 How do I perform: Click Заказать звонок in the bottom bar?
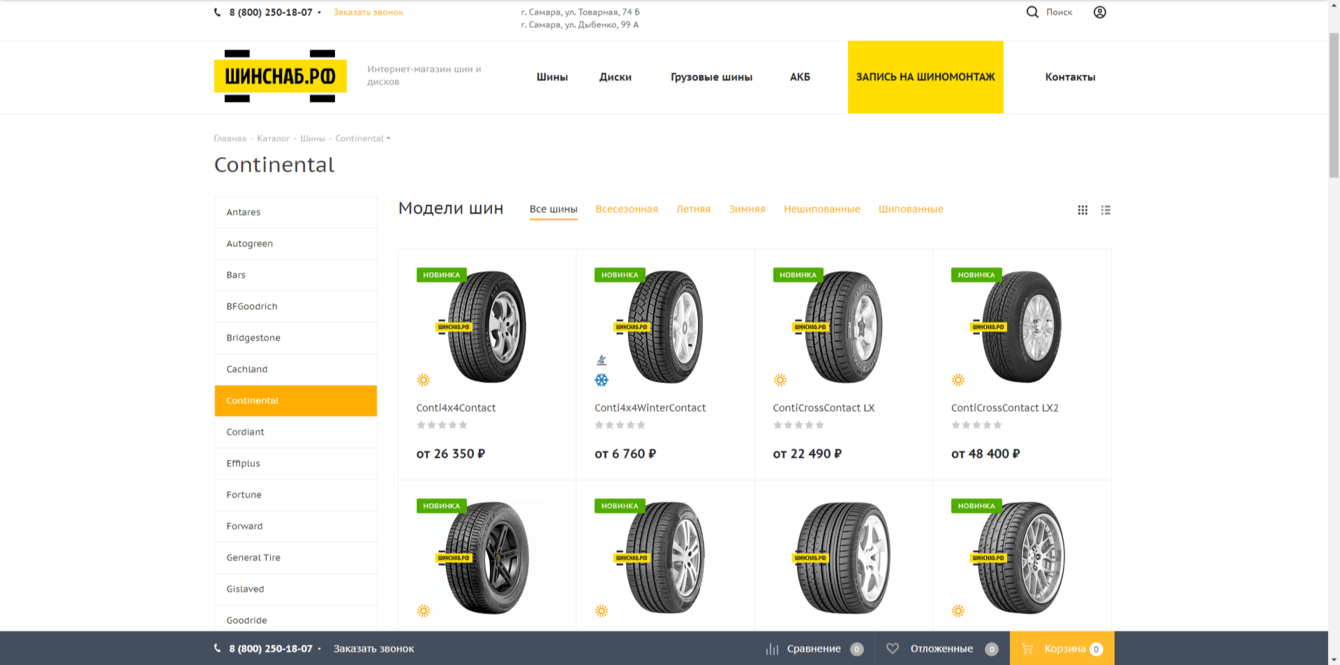373,649
